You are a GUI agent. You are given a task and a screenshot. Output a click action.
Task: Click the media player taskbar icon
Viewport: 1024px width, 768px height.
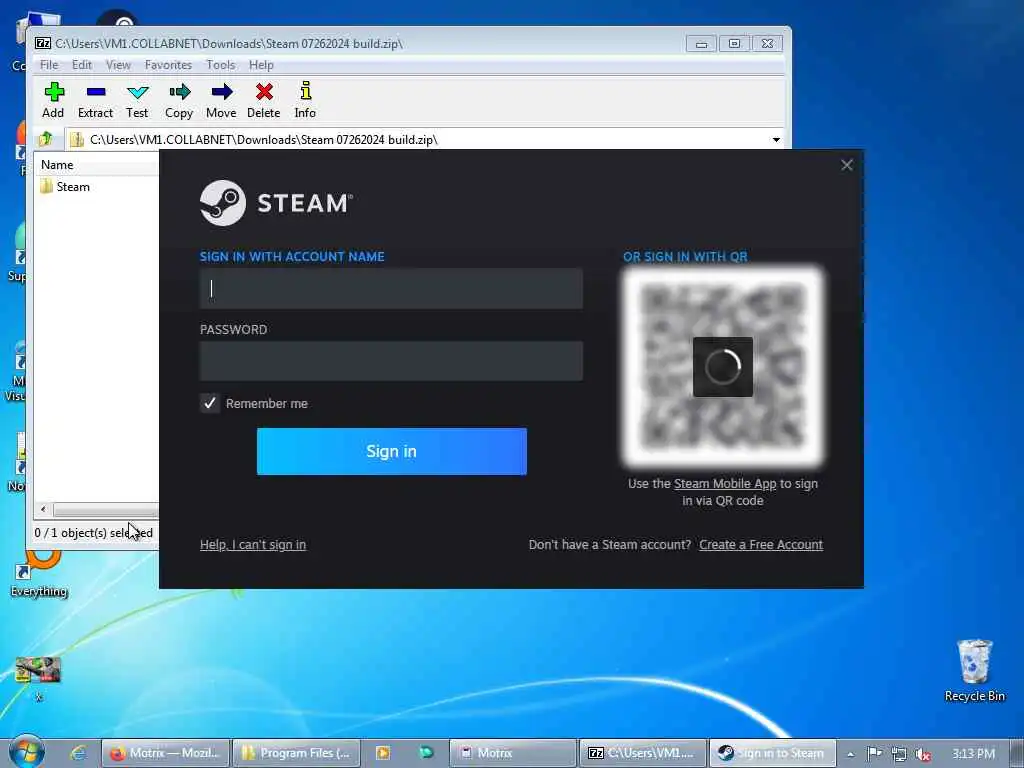tap(383, 753)
